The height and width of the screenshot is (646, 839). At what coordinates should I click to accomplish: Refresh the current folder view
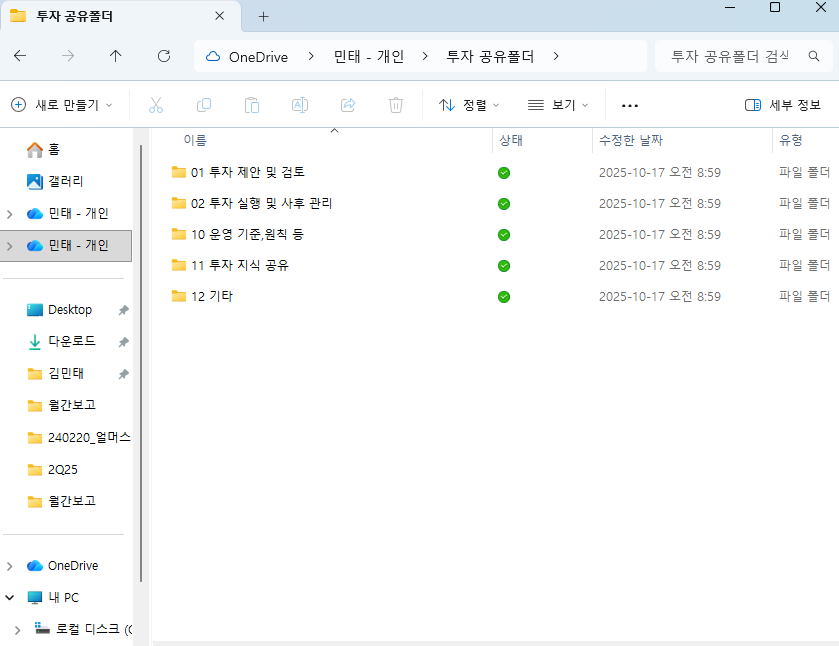tap(164, 56)
